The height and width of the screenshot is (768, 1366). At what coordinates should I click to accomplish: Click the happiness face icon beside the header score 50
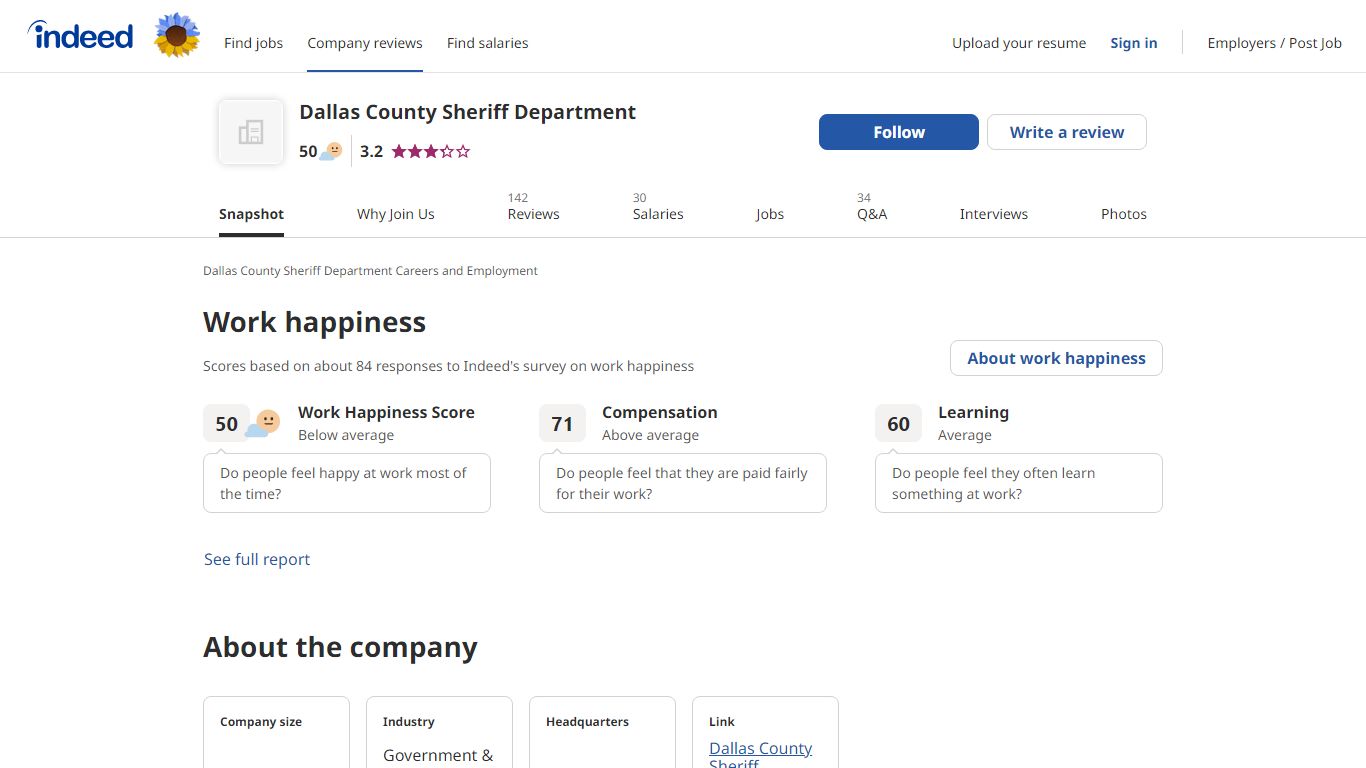point(331,151)
